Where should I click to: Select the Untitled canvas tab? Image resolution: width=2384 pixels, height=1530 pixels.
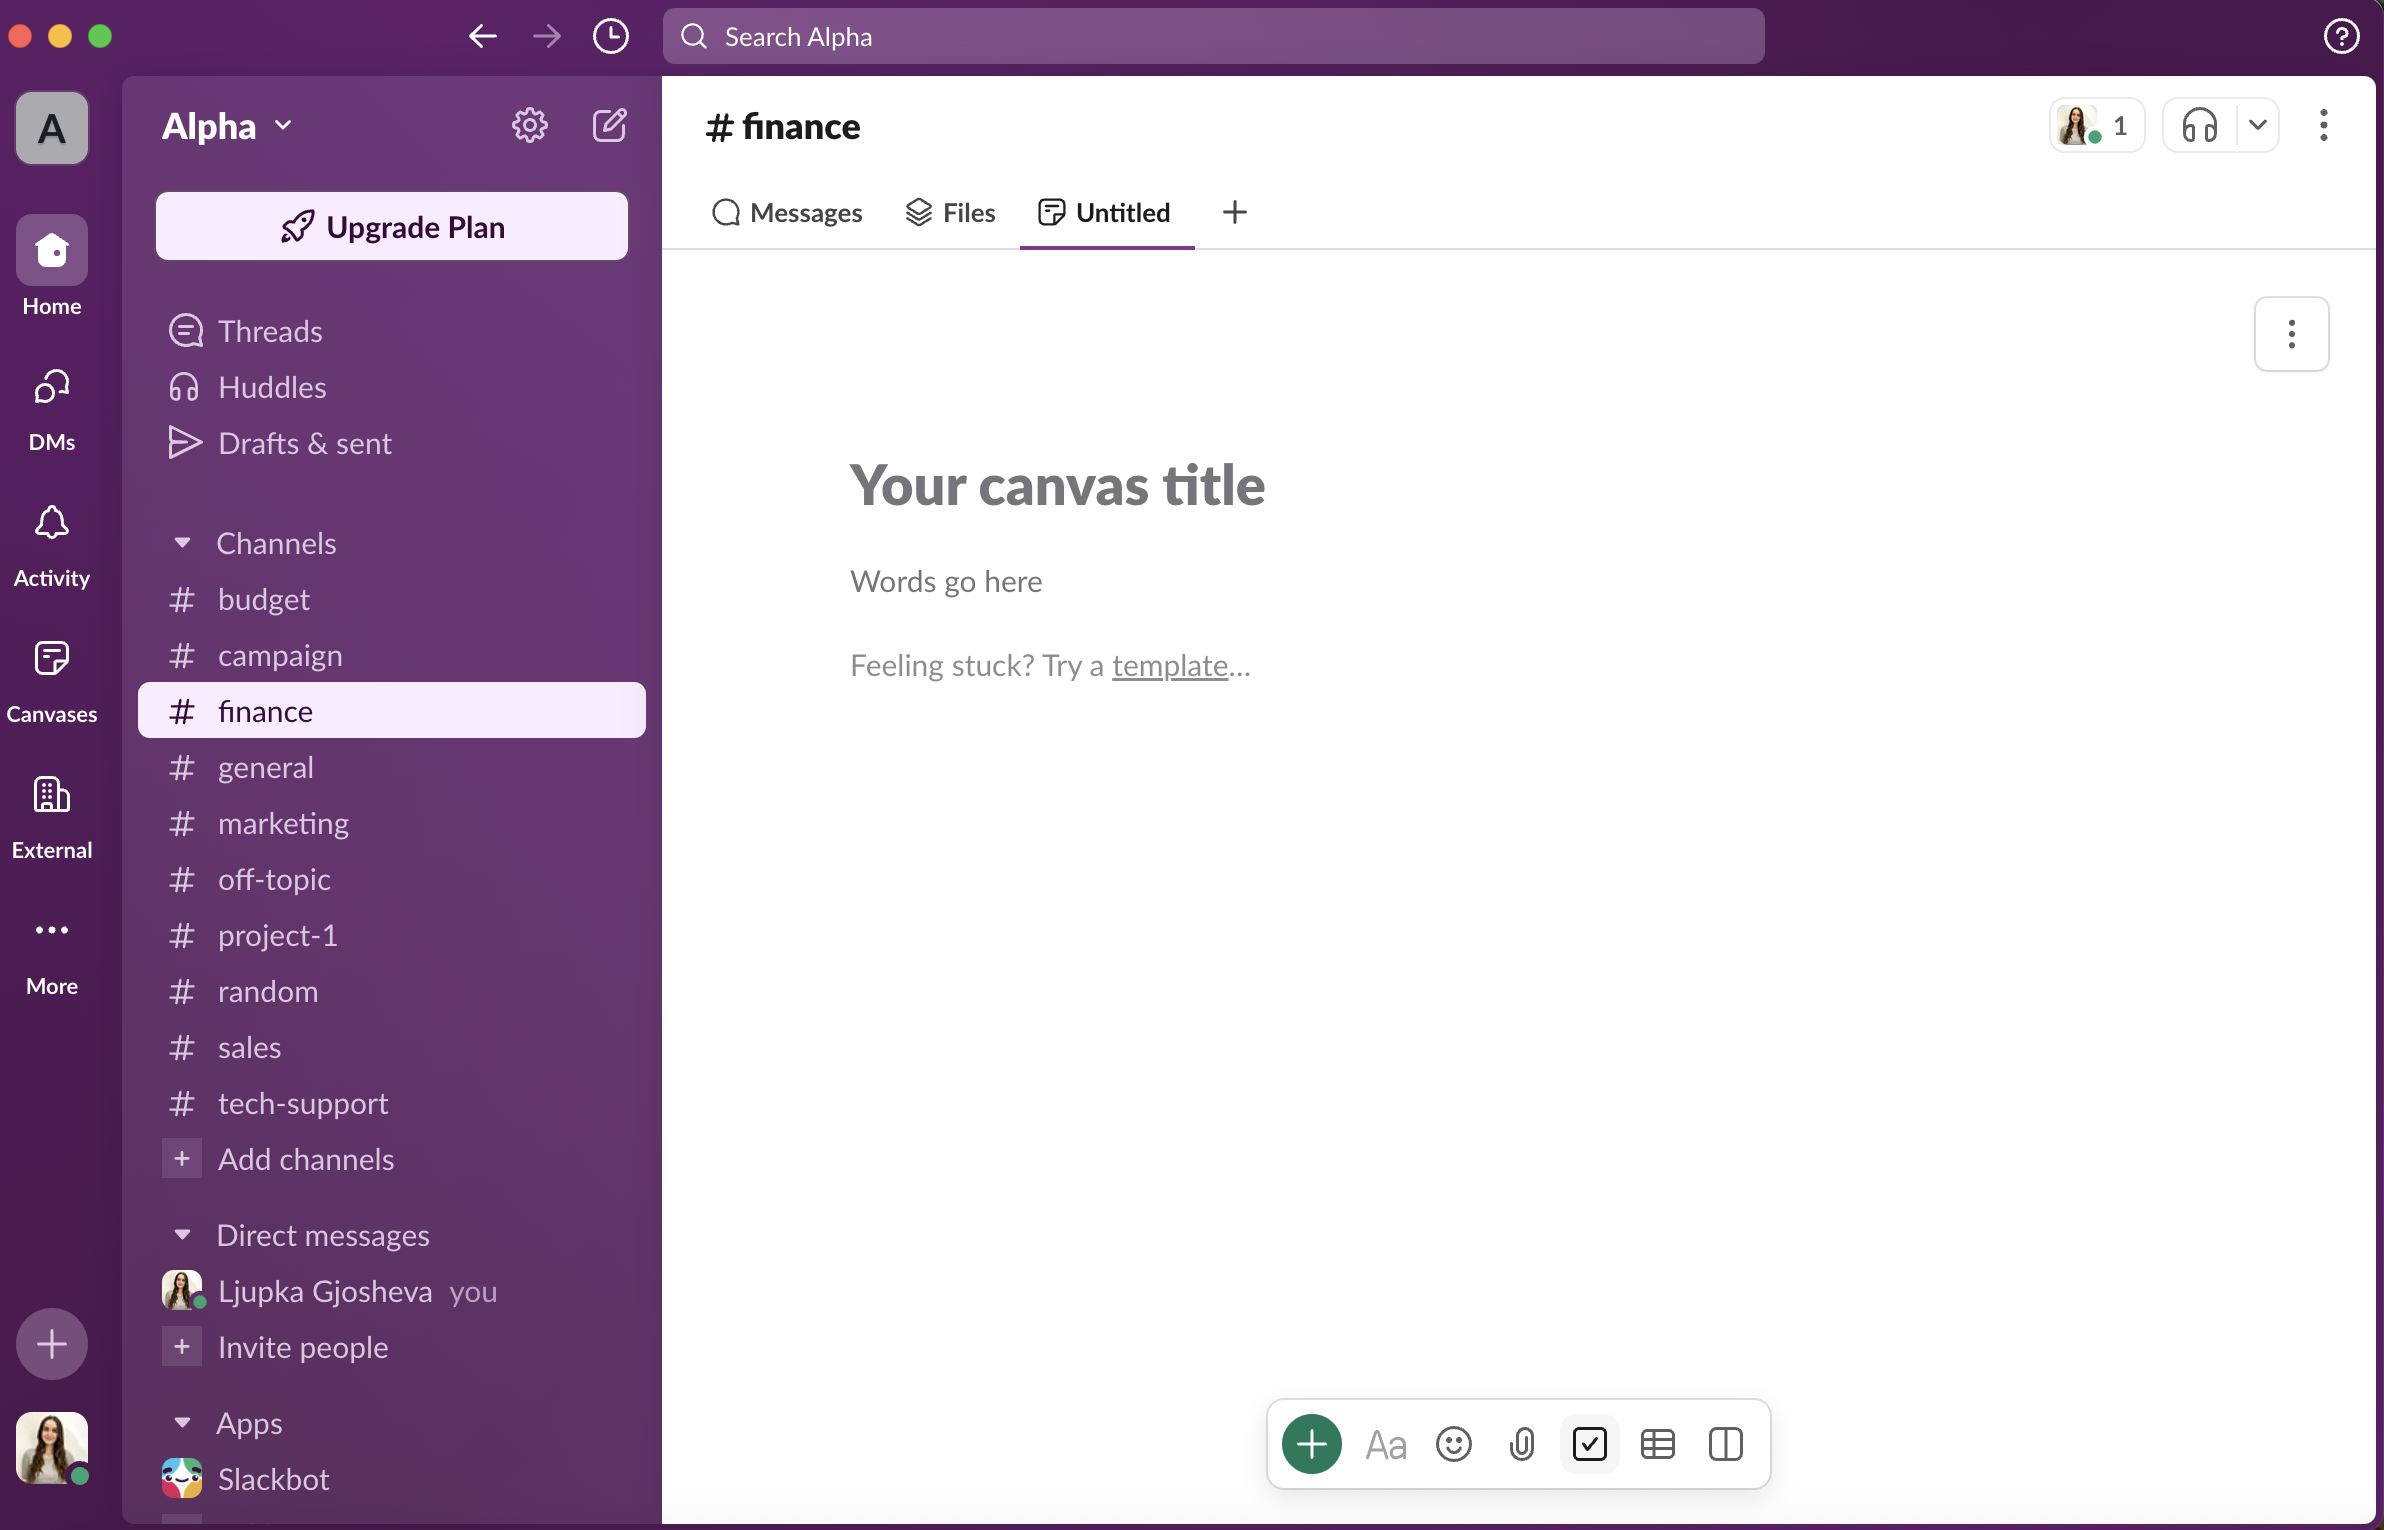[x=1104, y=213]
